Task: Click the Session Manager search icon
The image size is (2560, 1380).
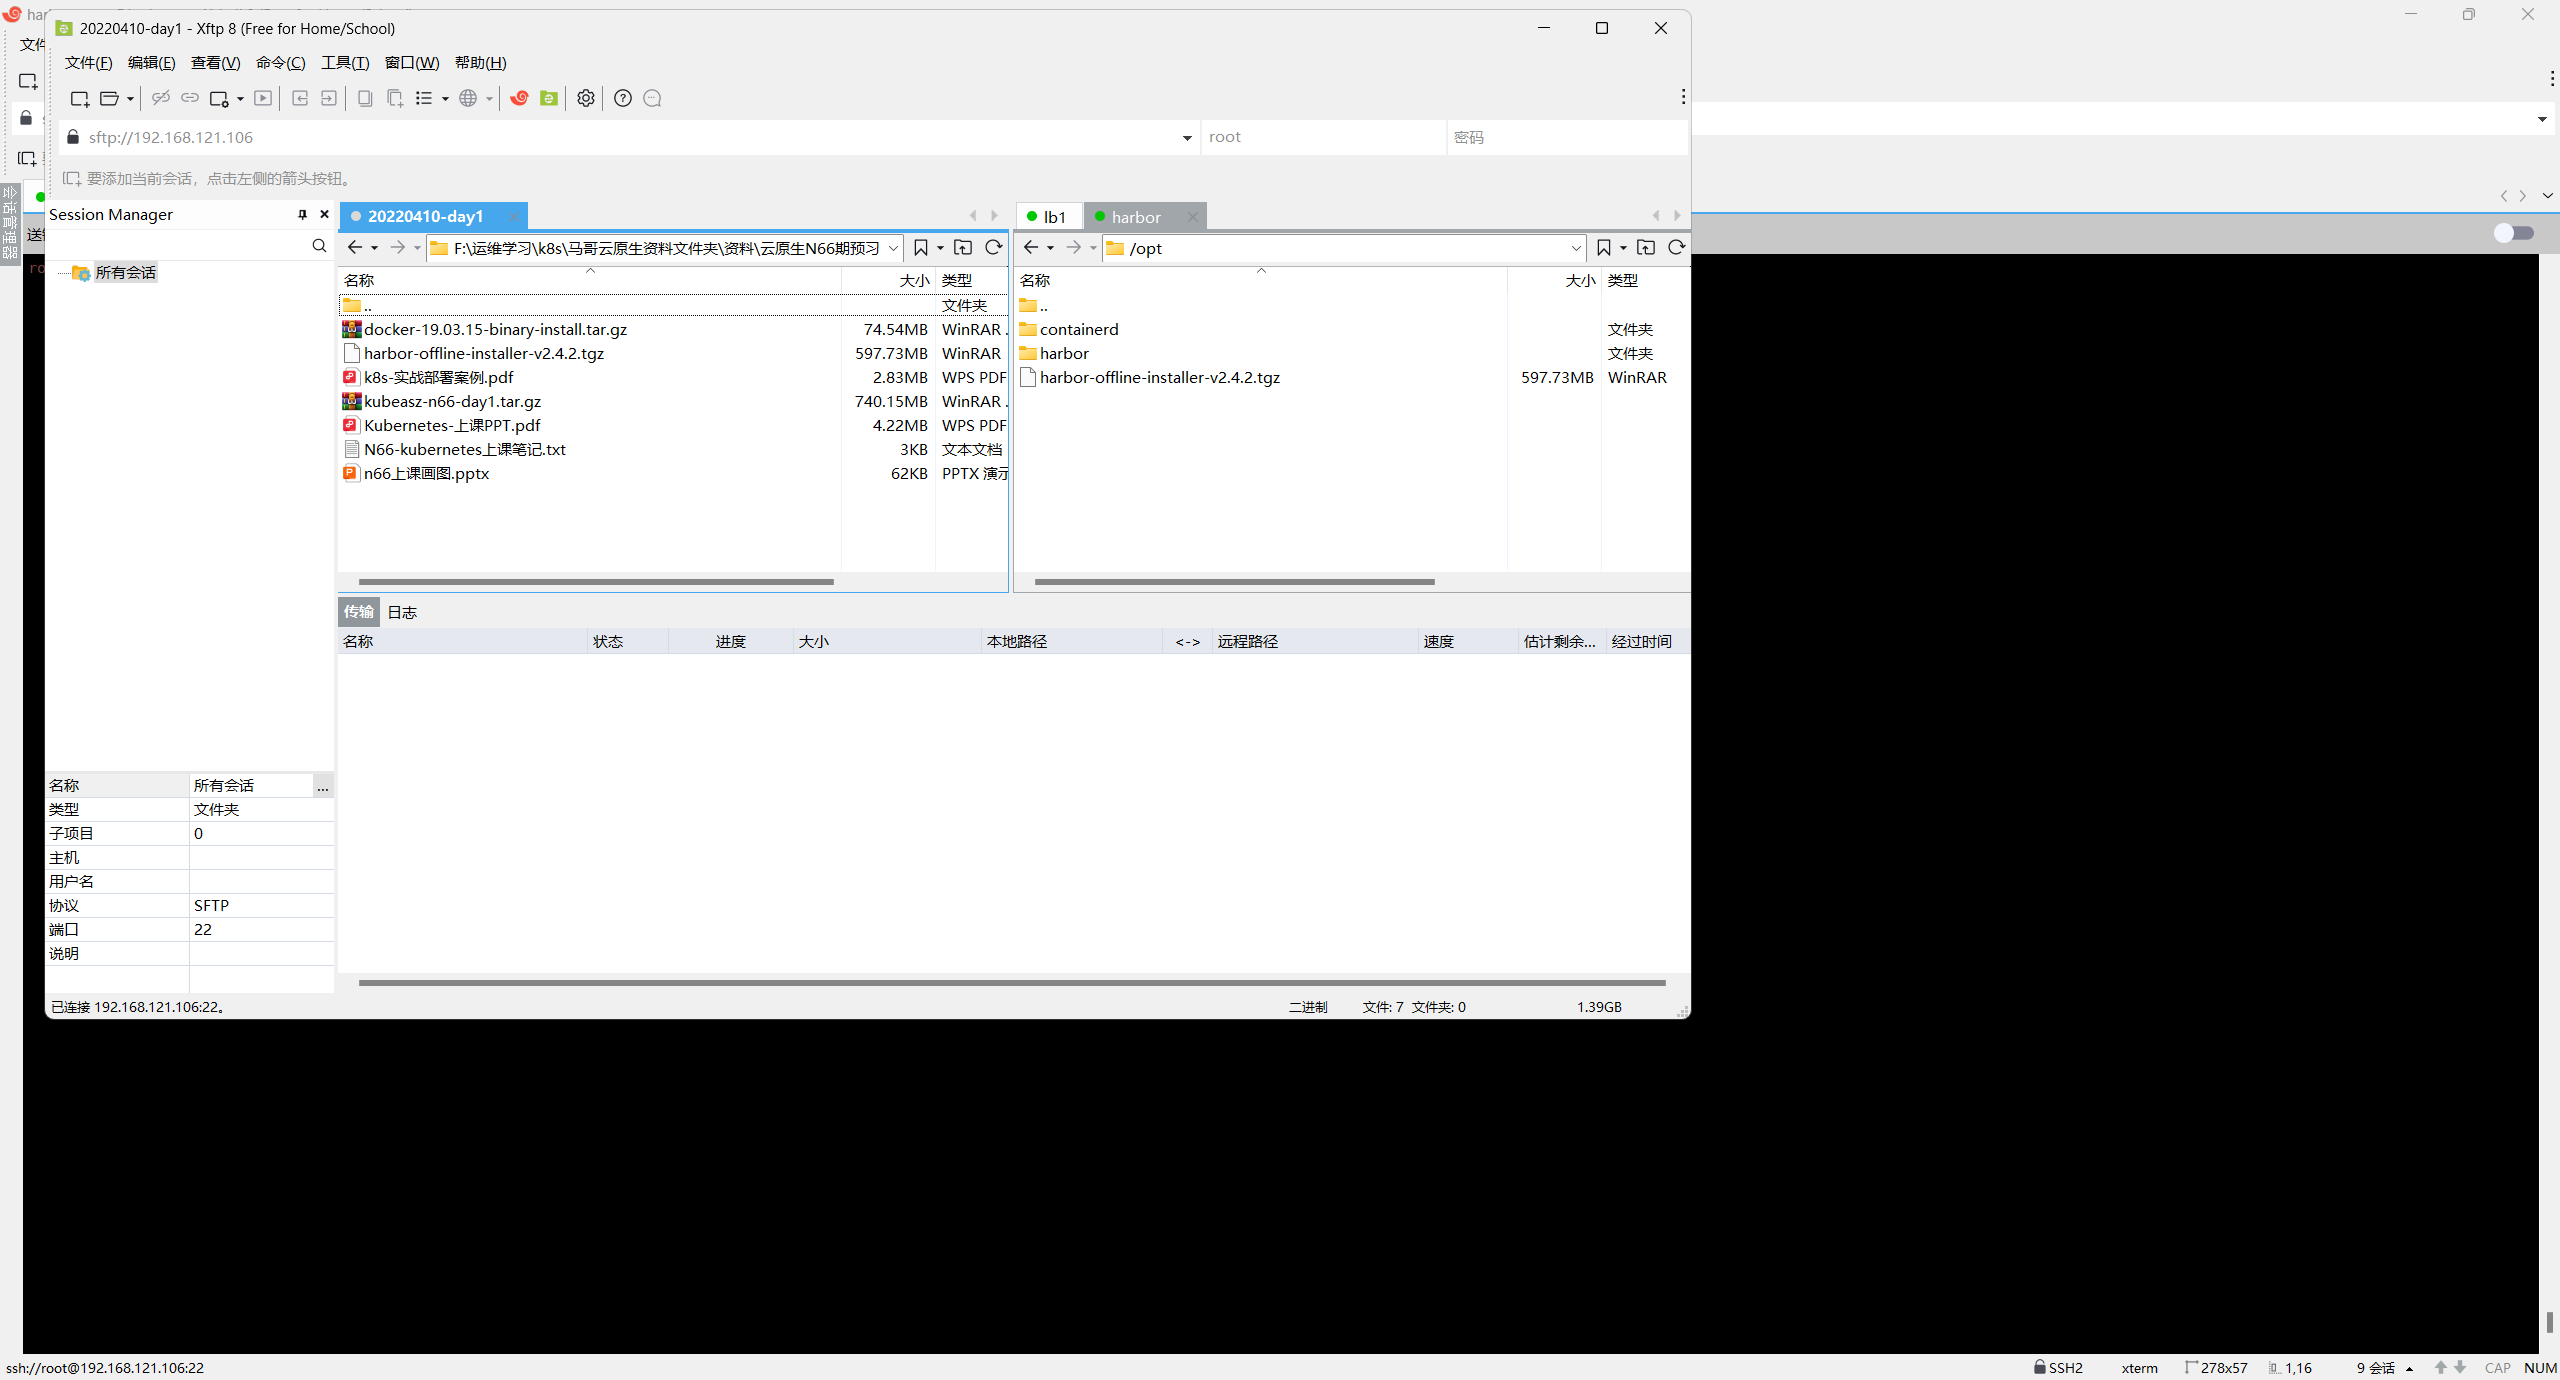Action: pos(319,246)
